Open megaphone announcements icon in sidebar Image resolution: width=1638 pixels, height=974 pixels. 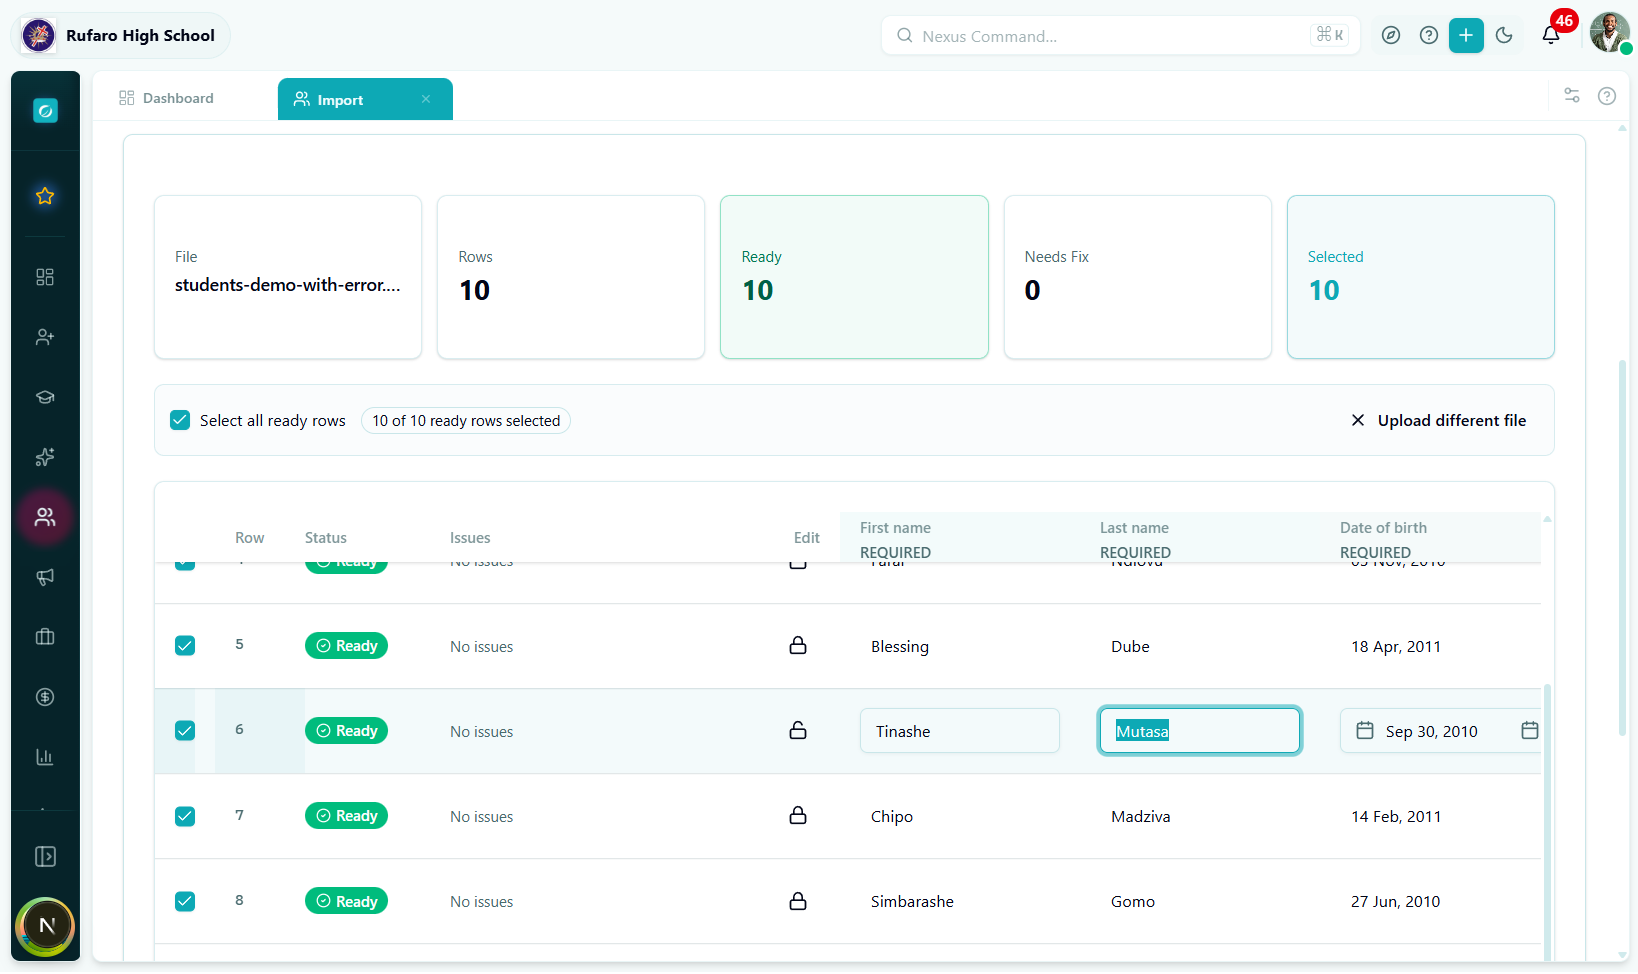tap(45, 577)
